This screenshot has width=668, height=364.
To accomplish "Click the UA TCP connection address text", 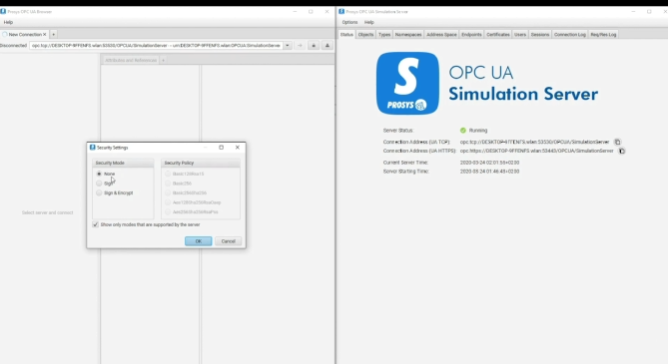I will (535, 142).
